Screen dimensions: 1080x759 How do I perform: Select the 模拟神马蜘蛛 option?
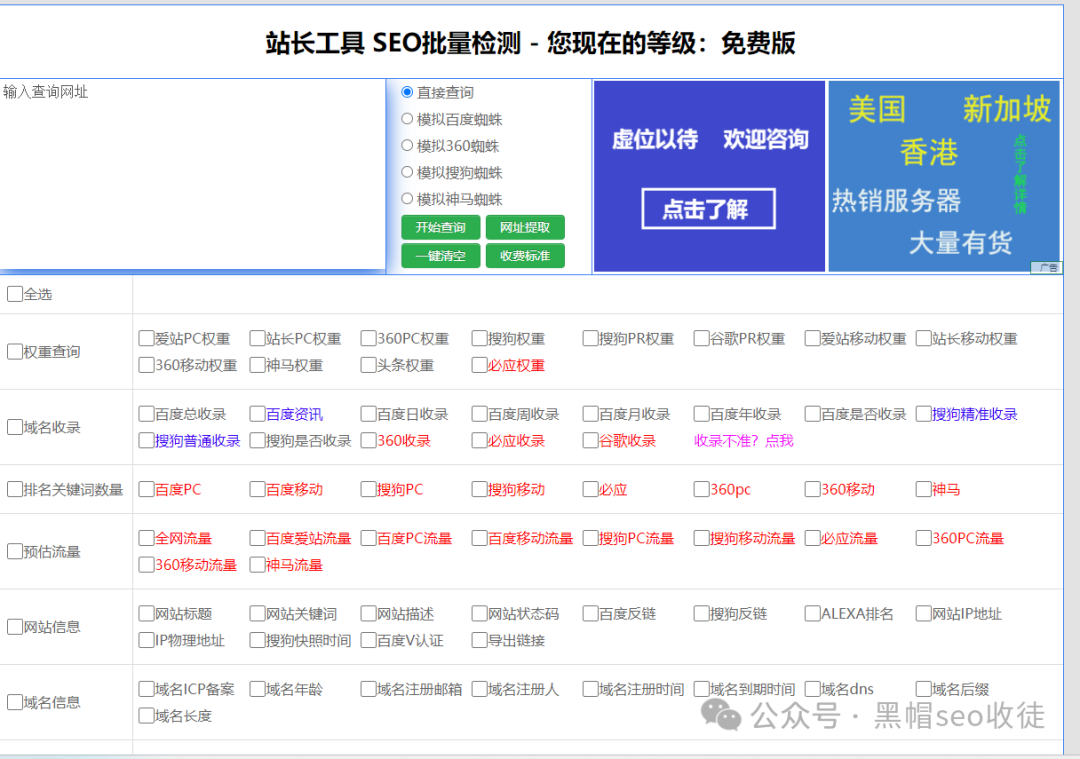pyautogui.click(x=408, y=198)
